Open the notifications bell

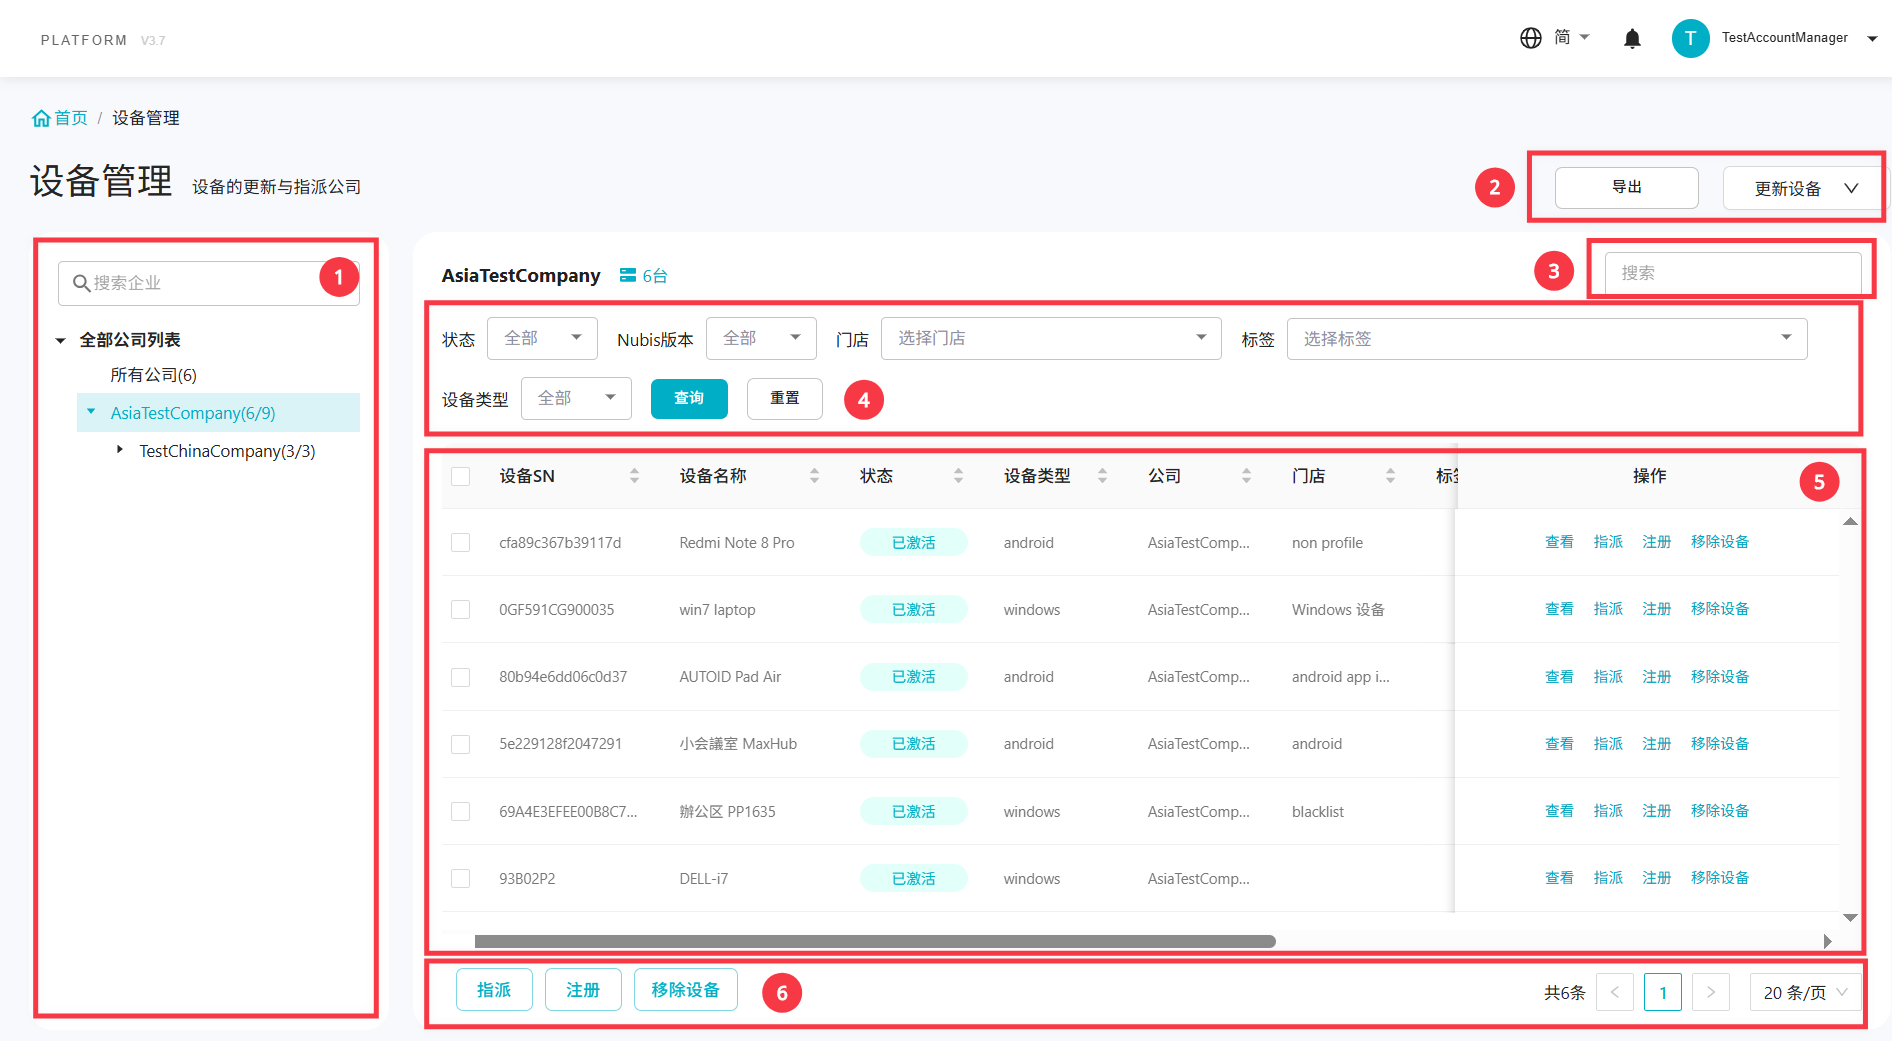coord(1632,39)
